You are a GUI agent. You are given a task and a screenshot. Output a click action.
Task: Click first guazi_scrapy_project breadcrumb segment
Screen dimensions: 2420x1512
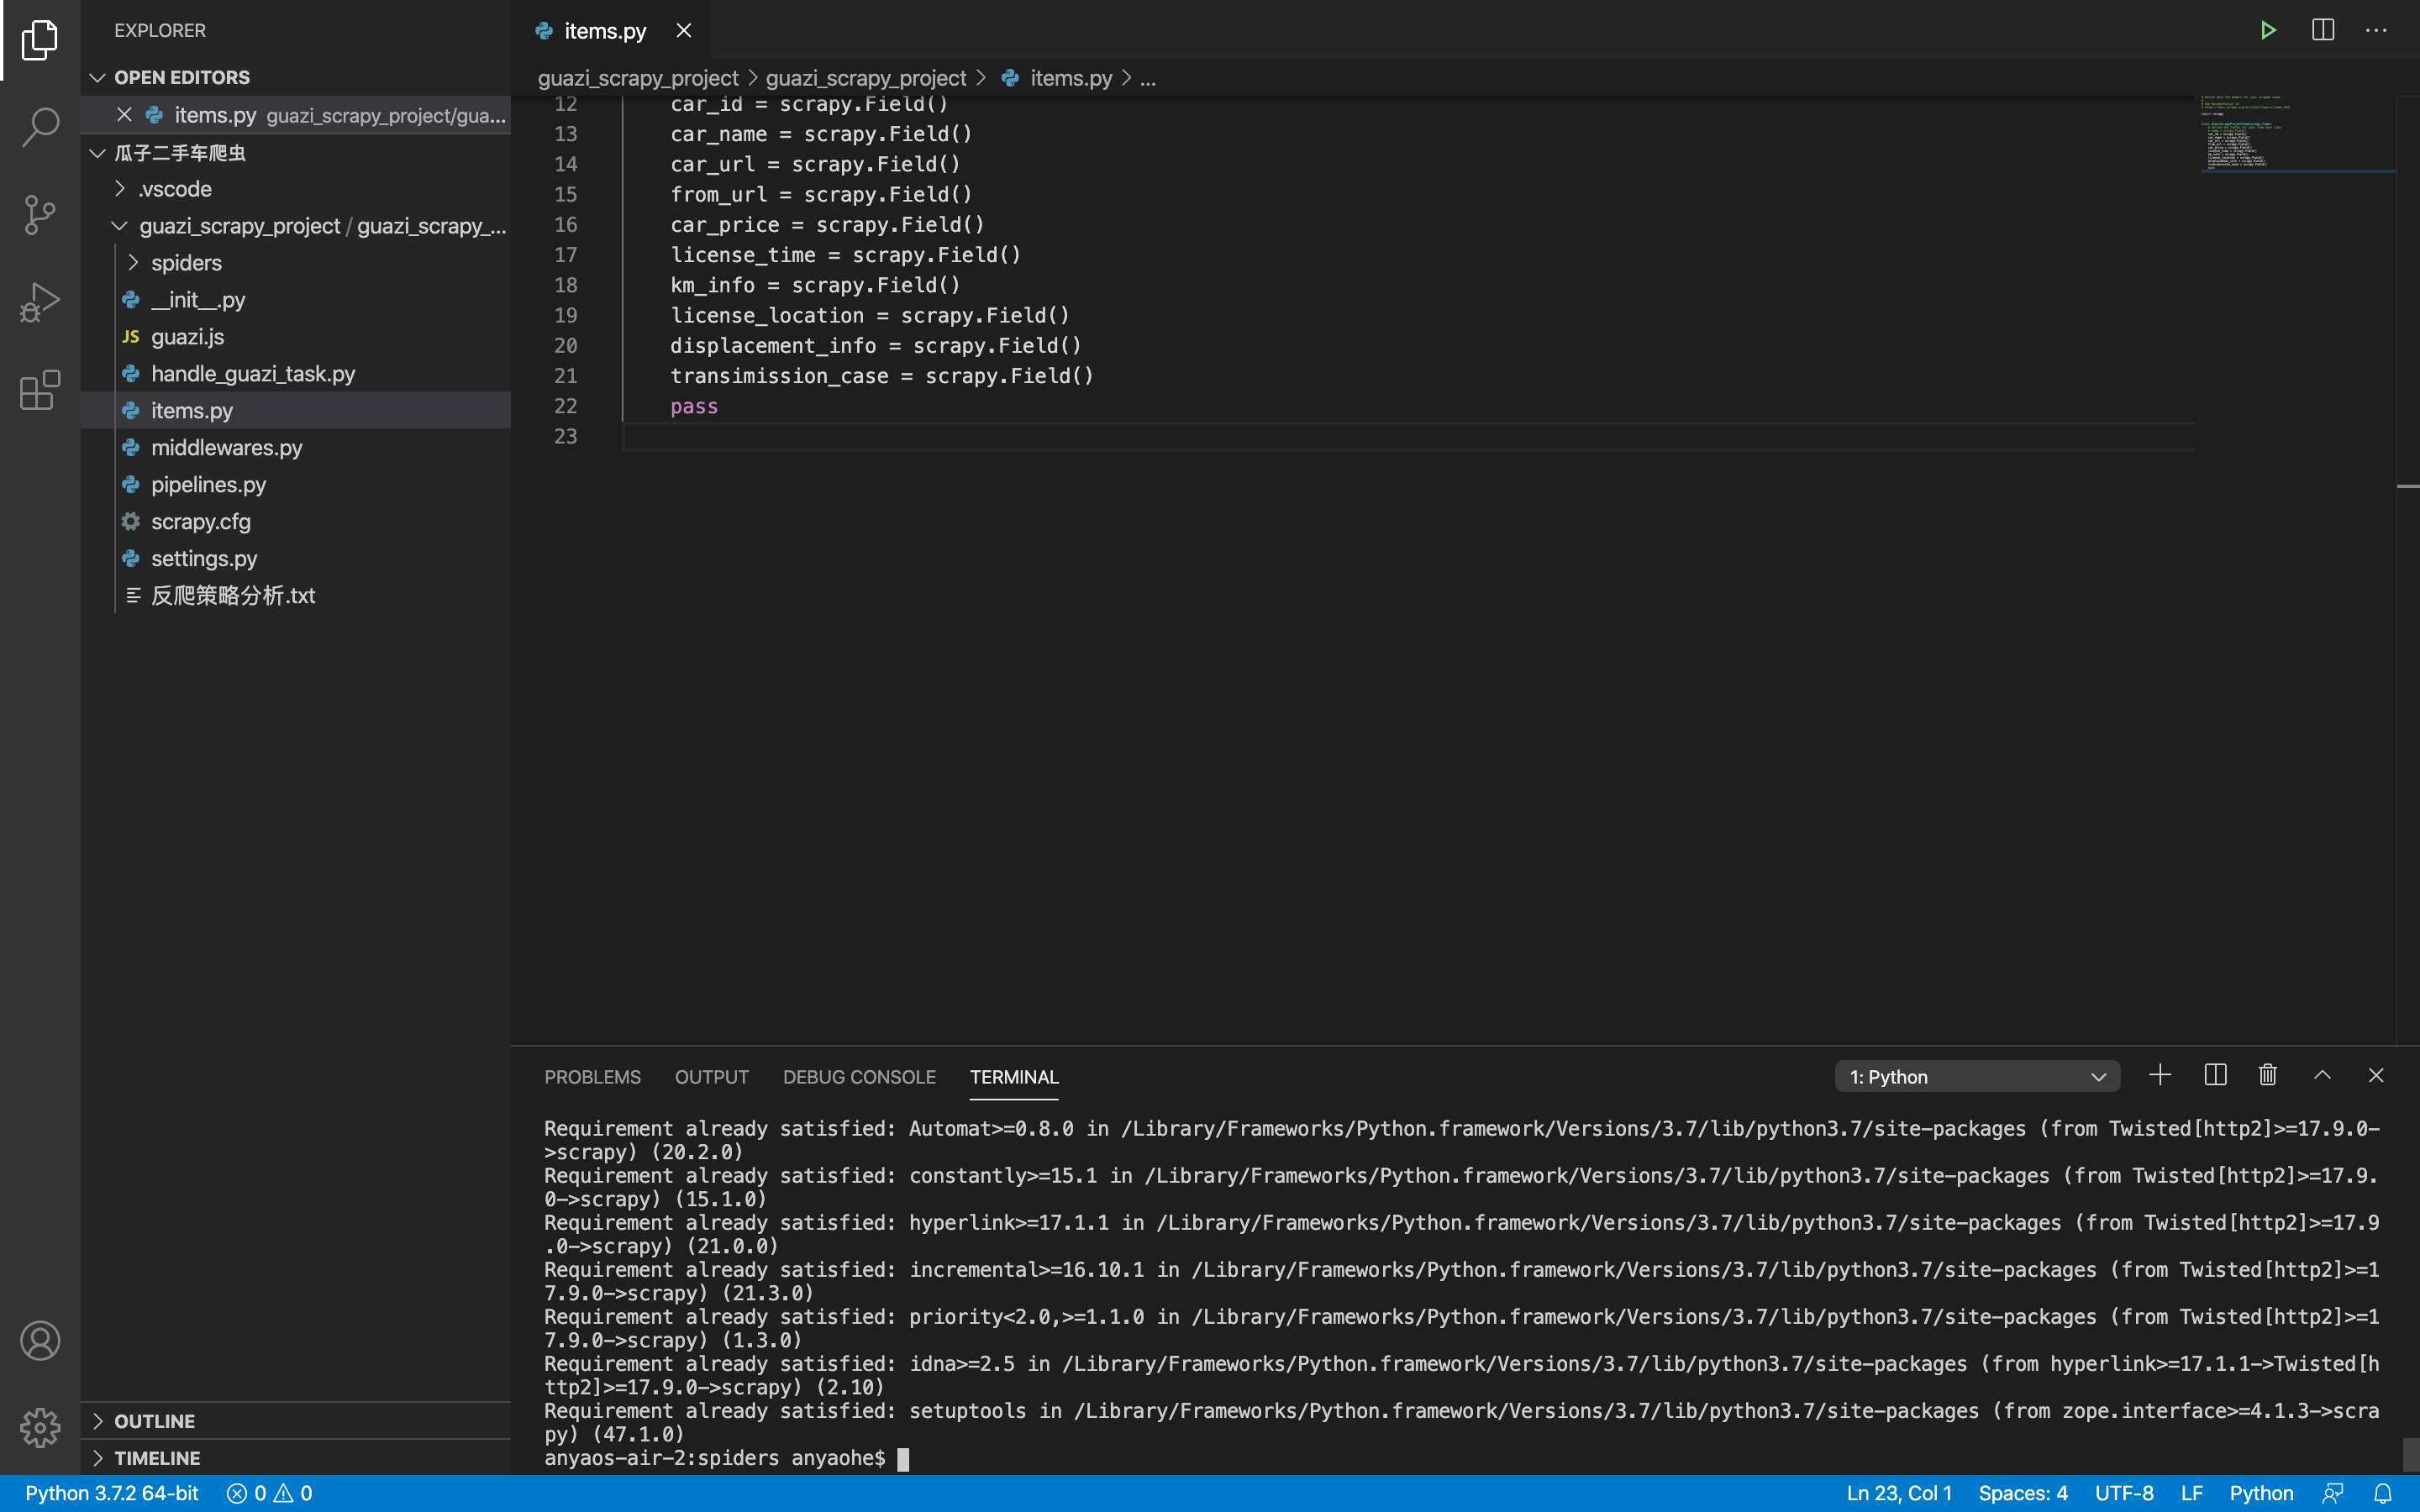click(x=638, y=78)
